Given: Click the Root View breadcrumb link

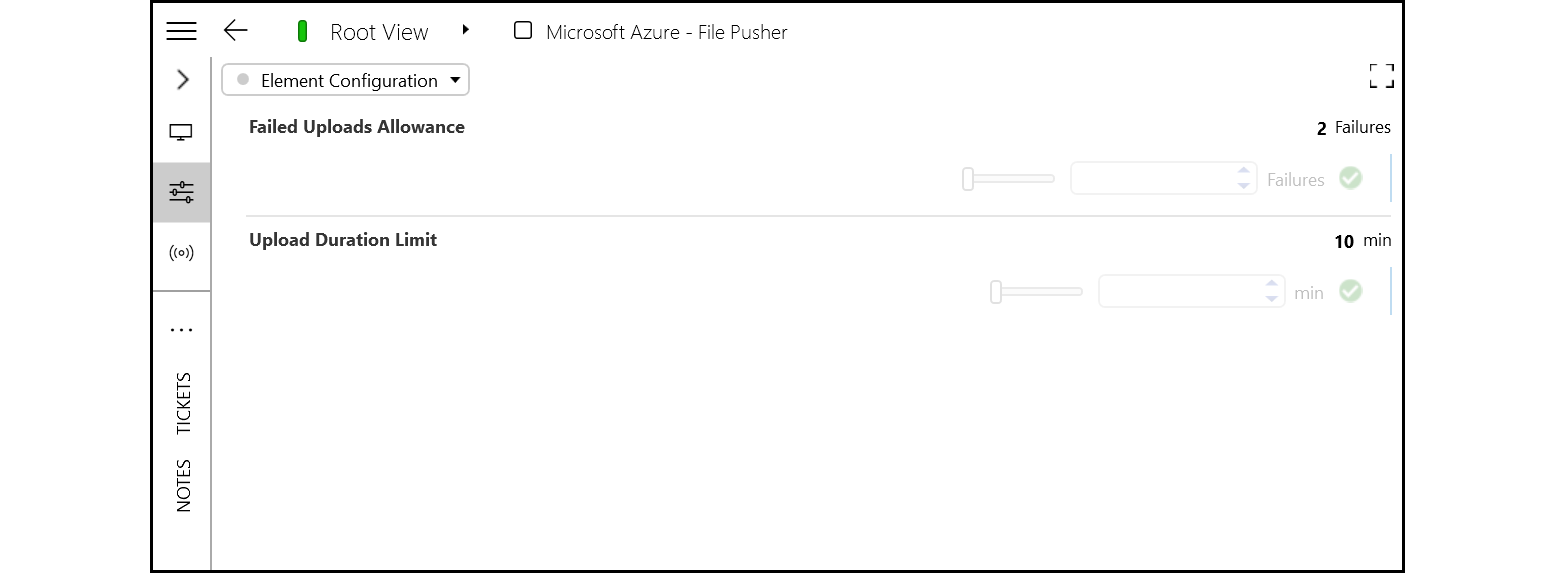Looking at the screenshot, I should point(379,32).
